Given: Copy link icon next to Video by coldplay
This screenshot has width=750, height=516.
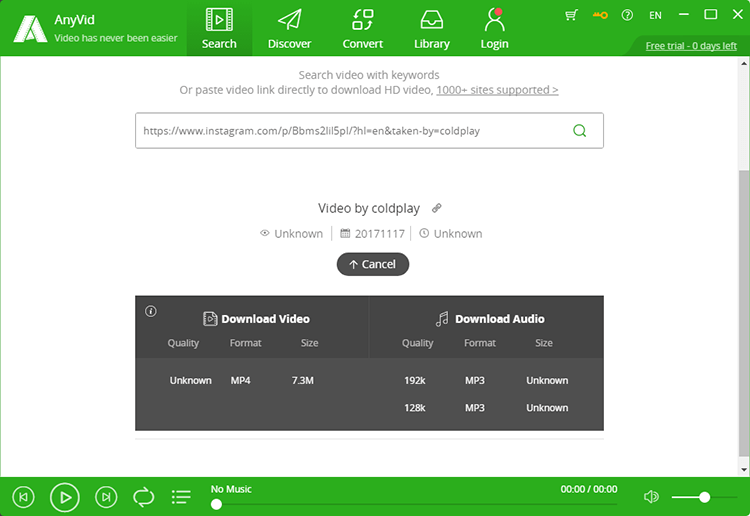Looking at the screenshot, I should pyautogui.click(x=436, y=208).
